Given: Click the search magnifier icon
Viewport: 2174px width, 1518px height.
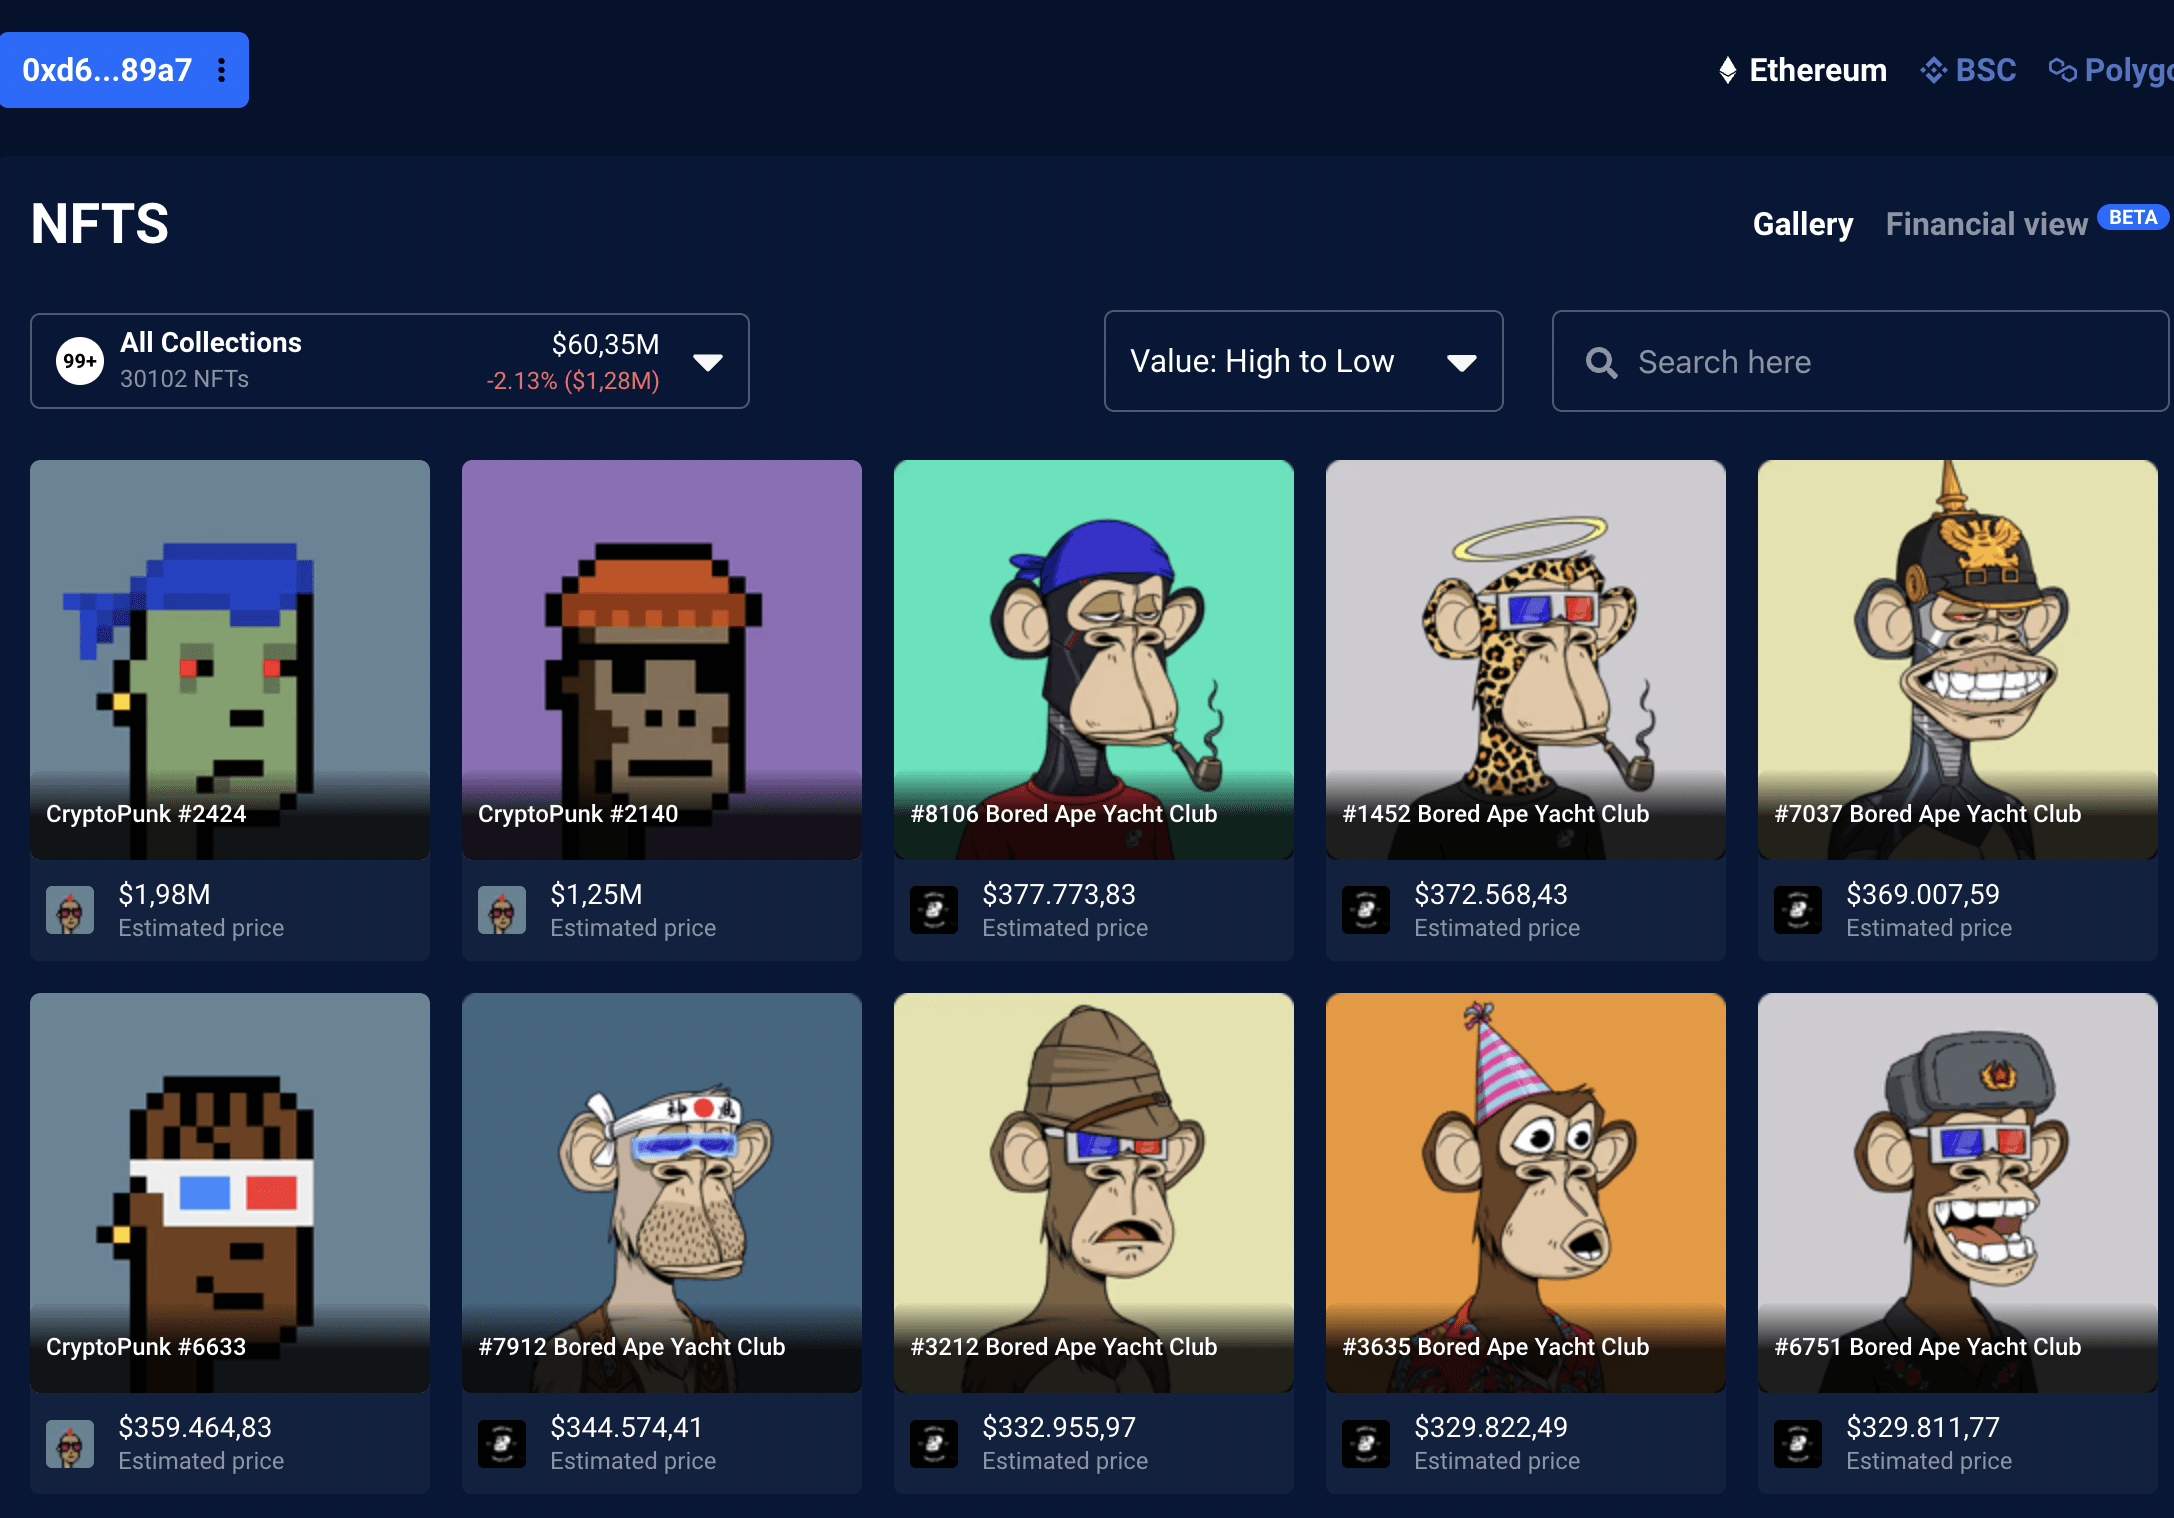Looking at the screenshot, I should 1601,362.
